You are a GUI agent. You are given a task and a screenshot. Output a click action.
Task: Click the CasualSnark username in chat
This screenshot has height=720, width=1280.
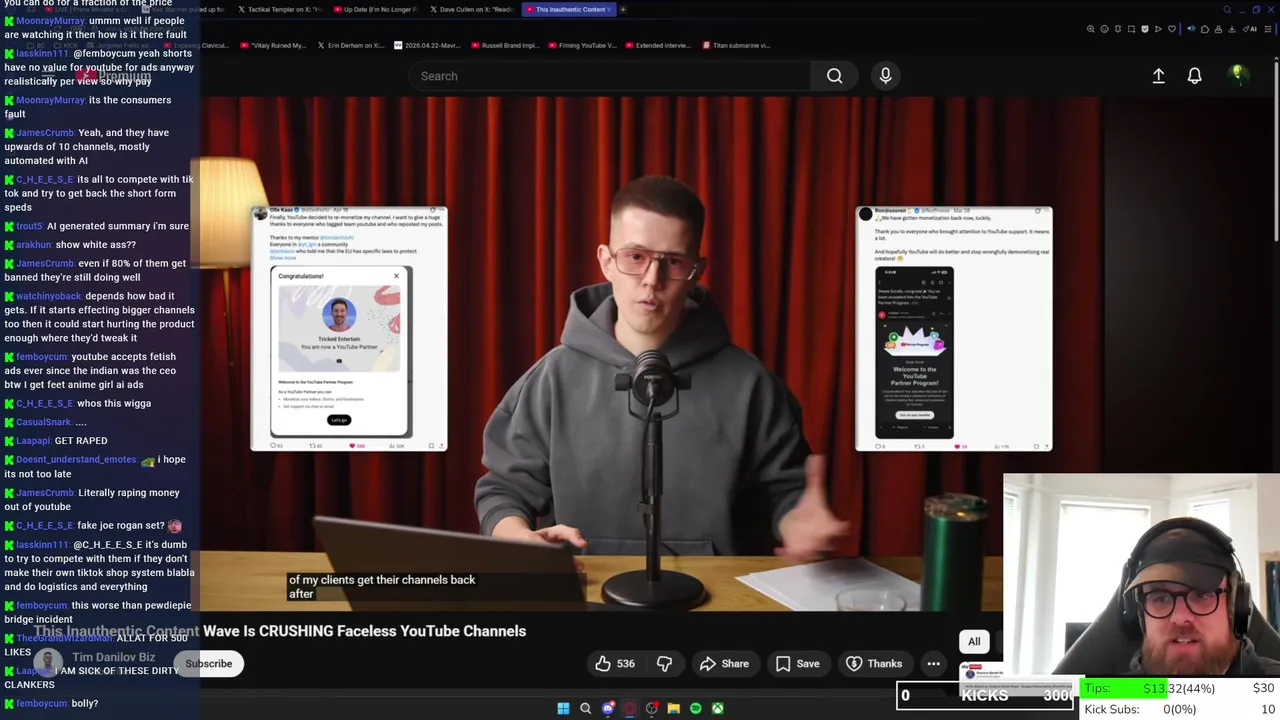tap(43, 422)
